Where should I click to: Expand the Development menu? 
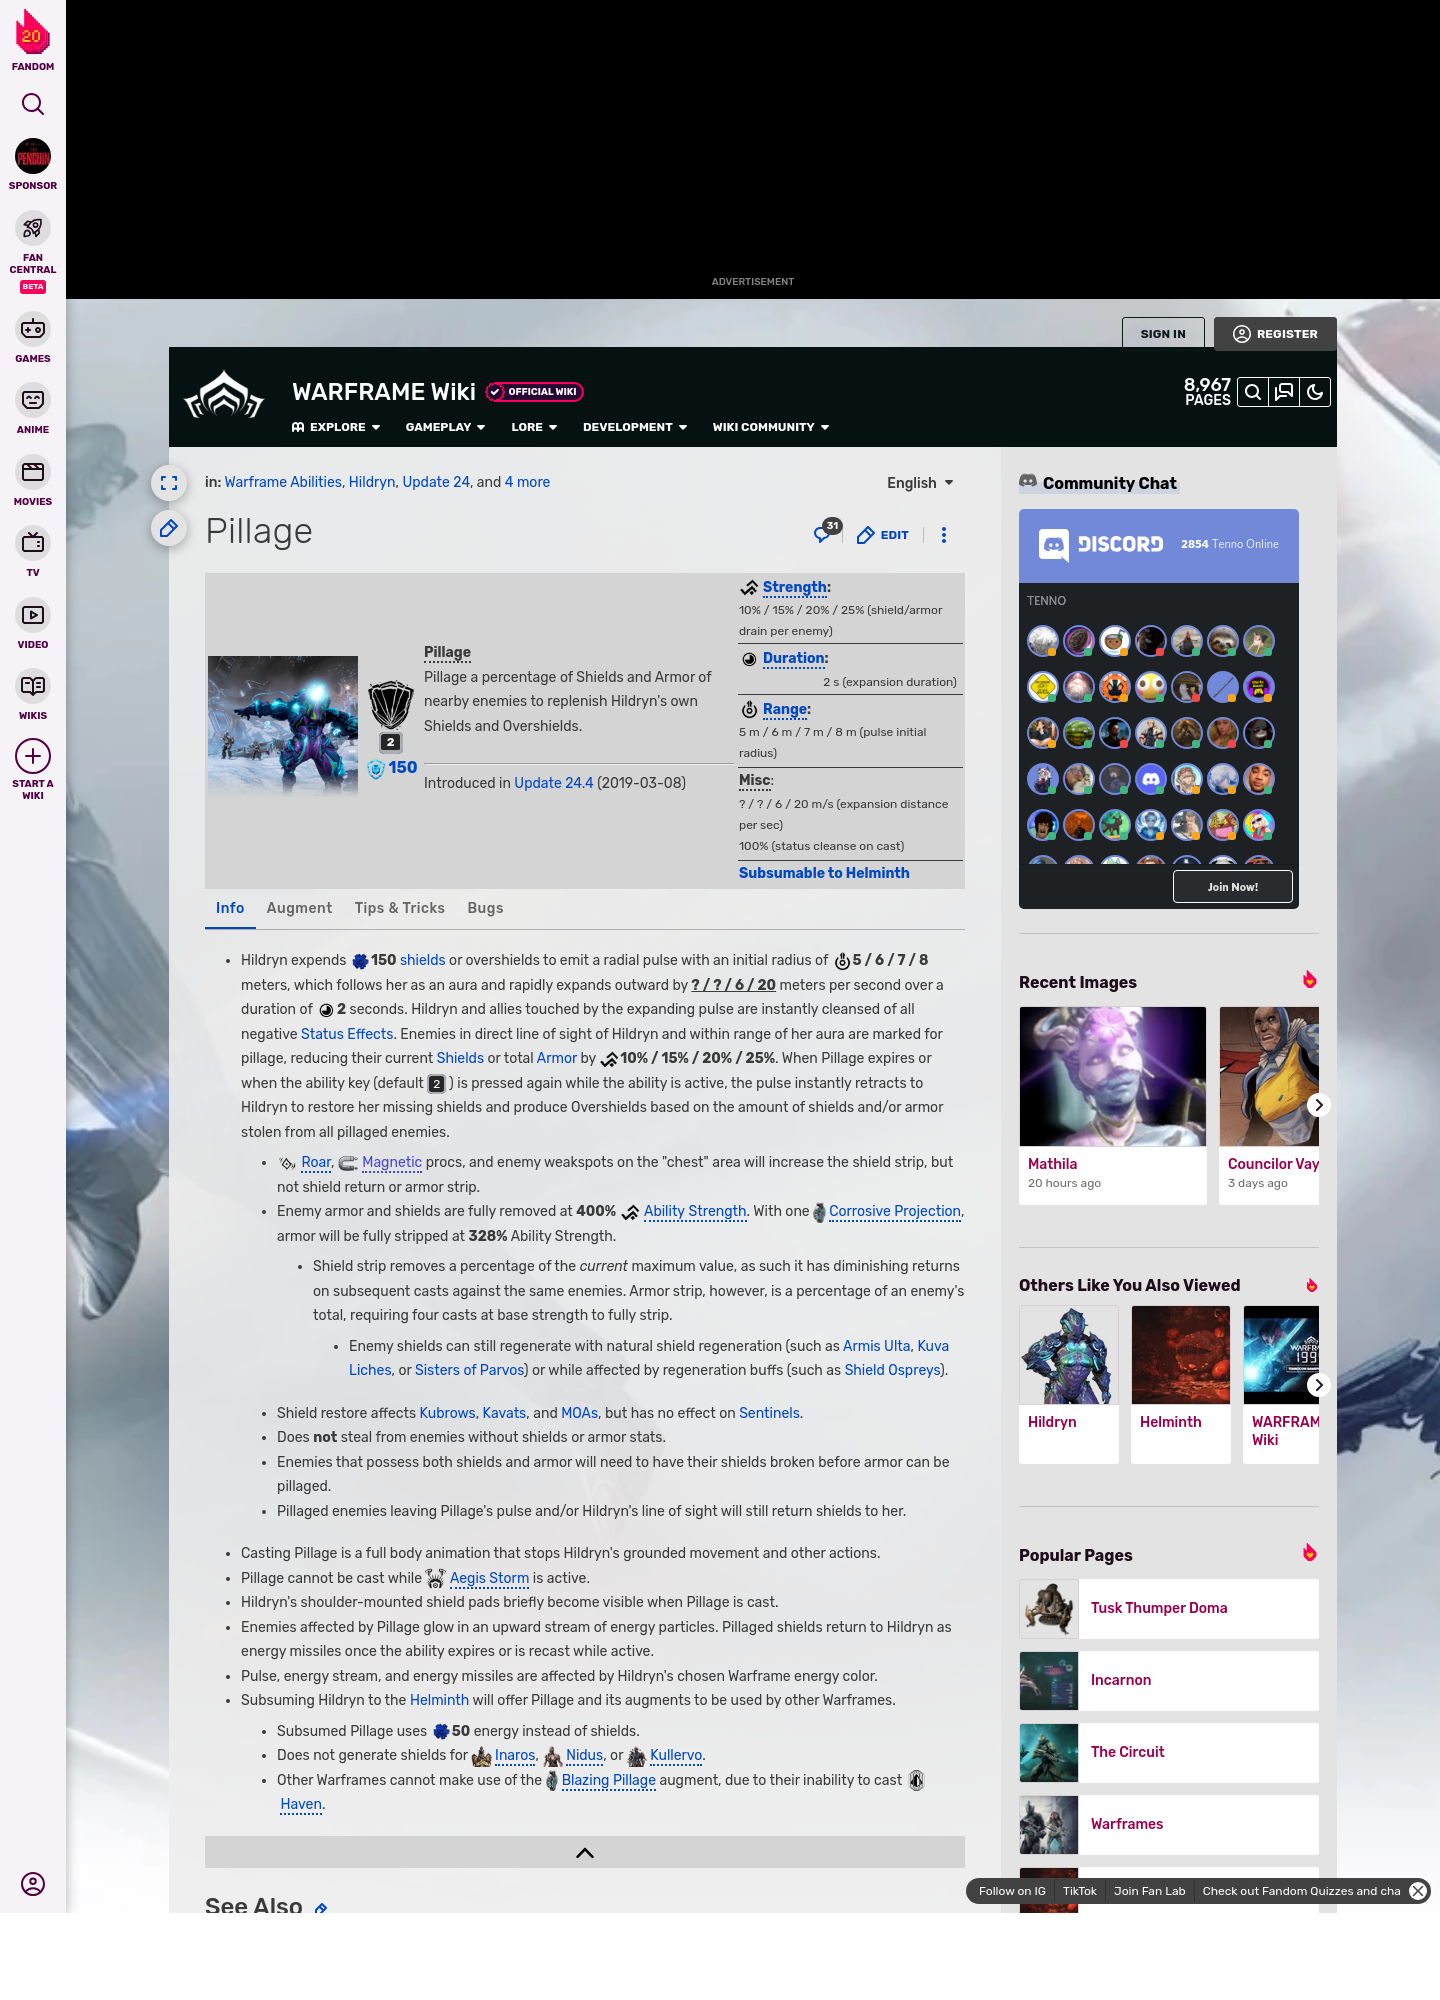click(x=635, y=427)
